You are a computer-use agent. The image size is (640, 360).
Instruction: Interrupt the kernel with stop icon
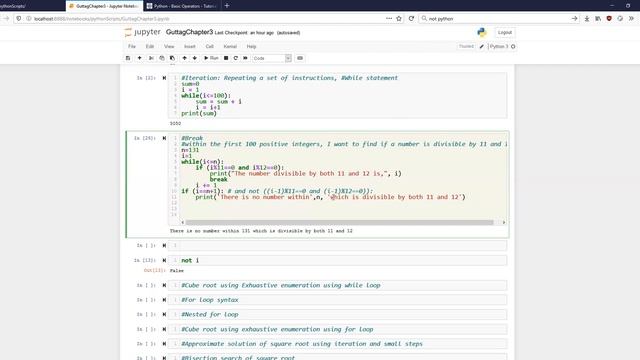point(226,58)
